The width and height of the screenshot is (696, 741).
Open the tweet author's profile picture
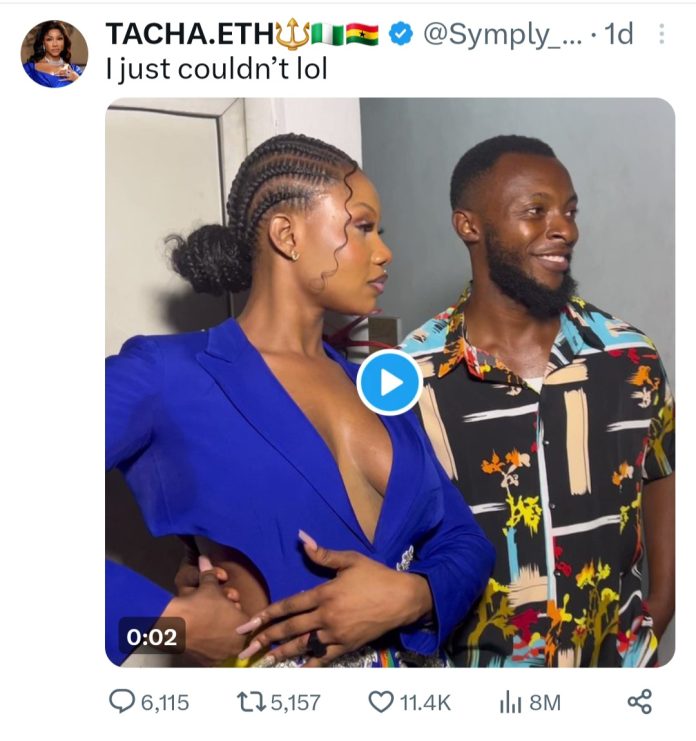(54, 53)
